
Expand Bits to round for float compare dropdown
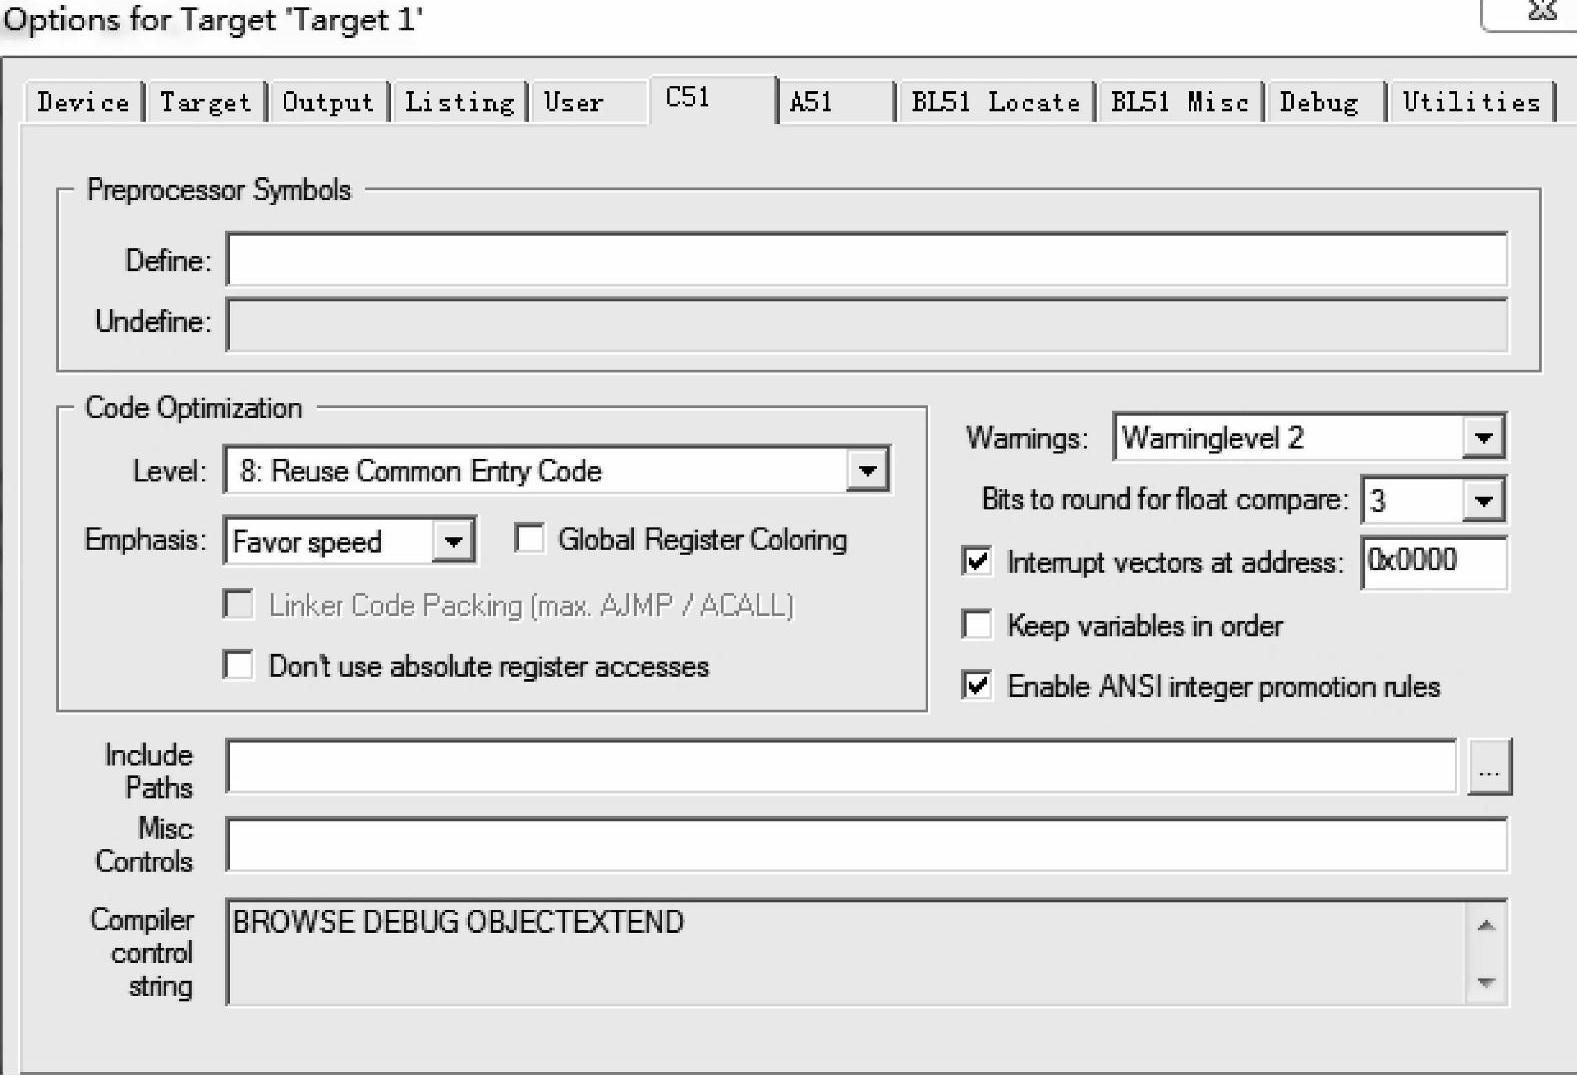click(x=1483, y=500)
